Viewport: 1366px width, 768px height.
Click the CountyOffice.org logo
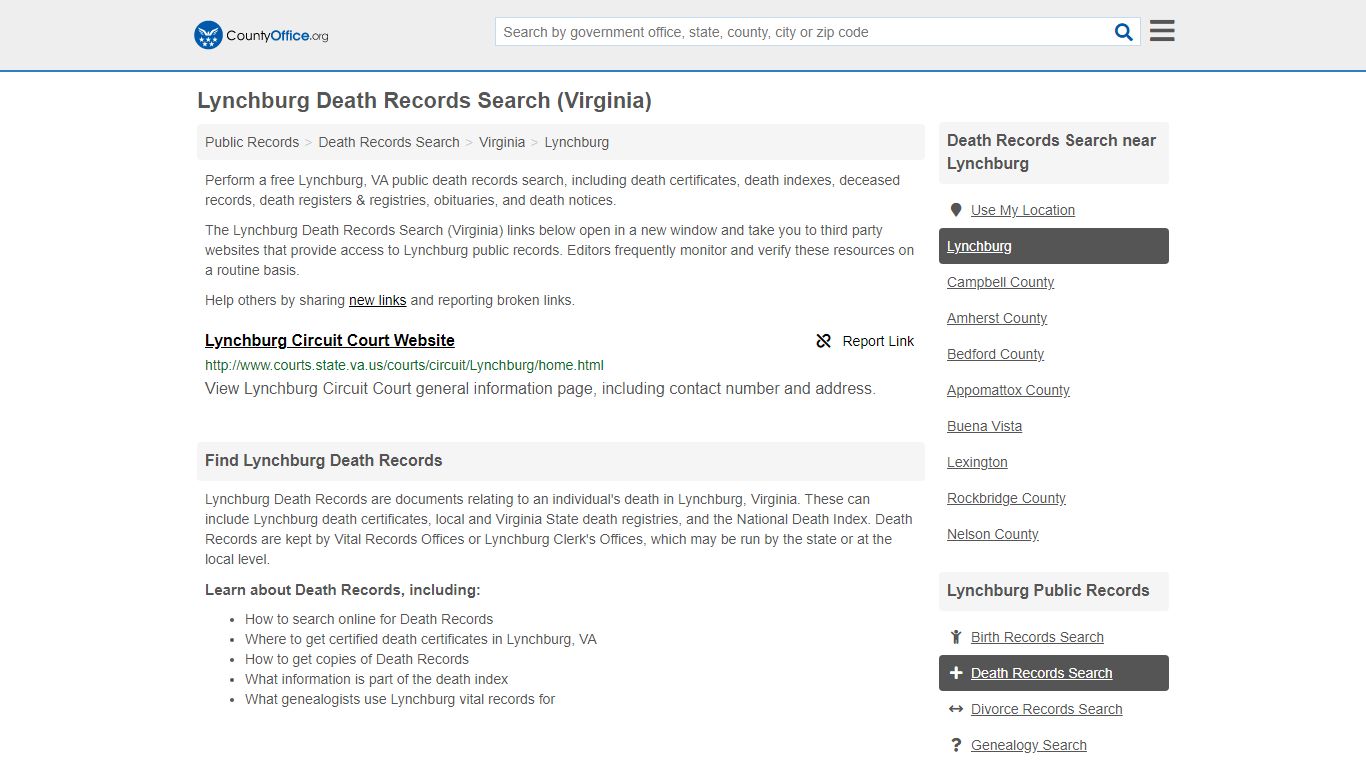(261, 35)
